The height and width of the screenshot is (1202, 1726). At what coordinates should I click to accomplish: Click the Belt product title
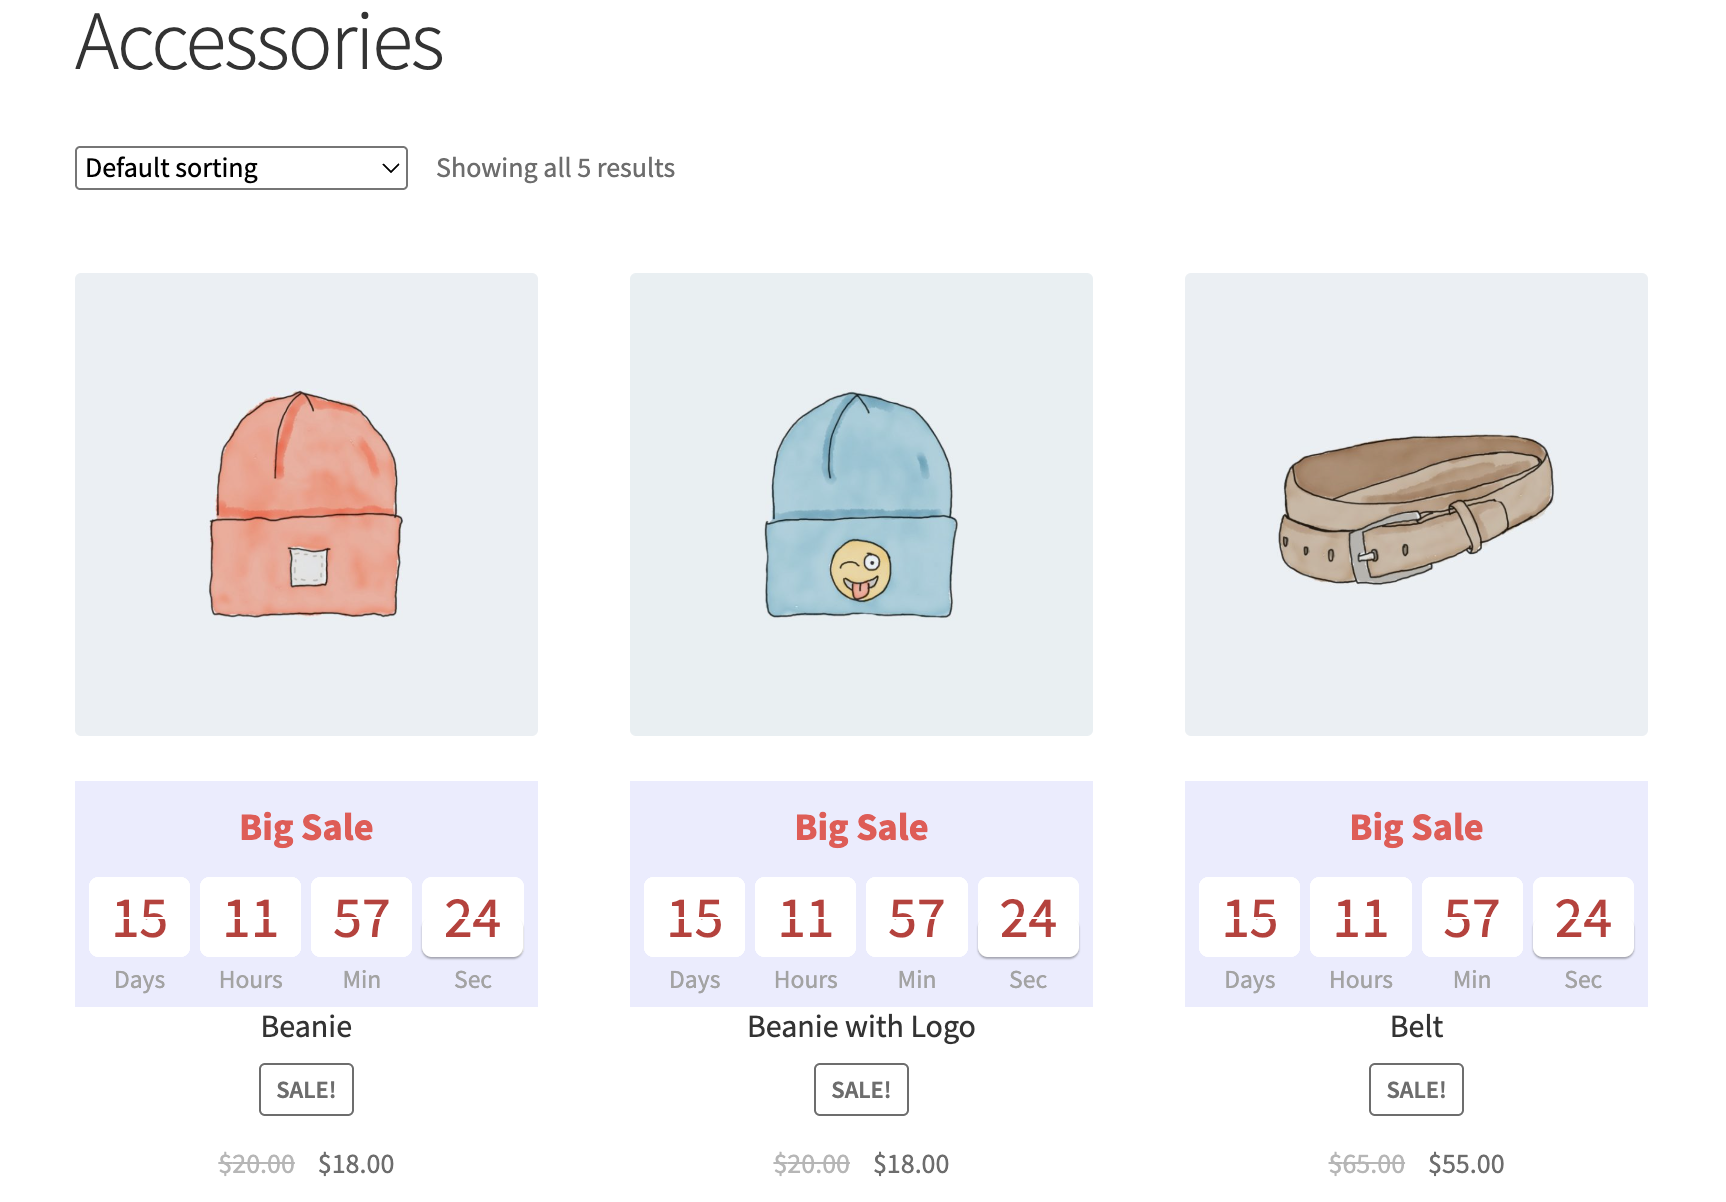coord(1416,1027)
